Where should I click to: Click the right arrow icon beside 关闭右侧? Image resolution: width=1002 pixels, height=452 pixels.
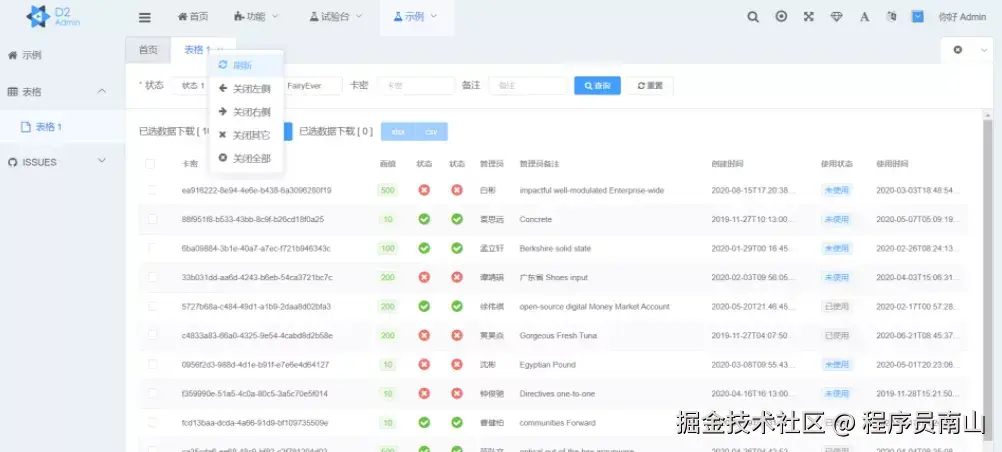[x=222, y=111]
